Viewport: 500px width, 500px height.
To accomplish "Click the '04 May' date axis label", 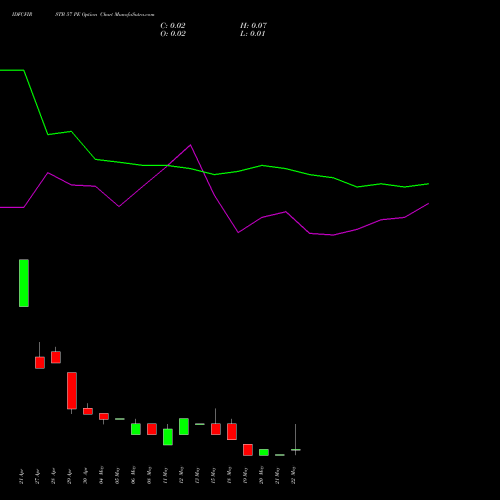I will coord(101,475).
